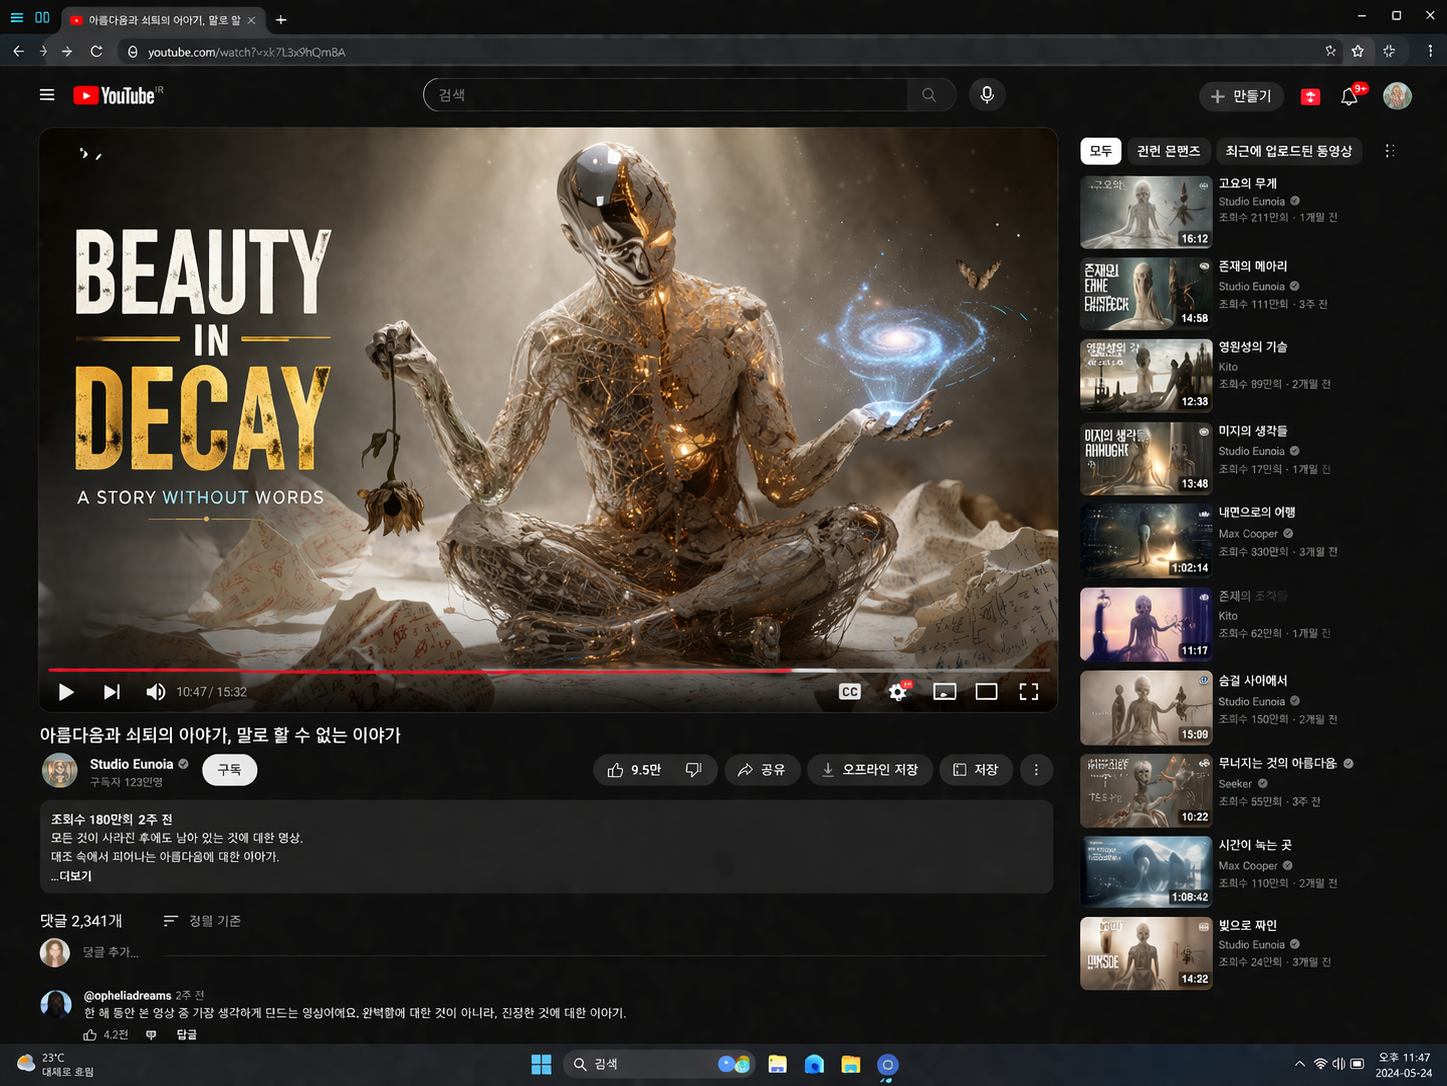The width and height of the screenshot is (1447, 1086).
Task: Open the 시간이 녹는 곳 video thumbnail
Action: click(1146, 871)
